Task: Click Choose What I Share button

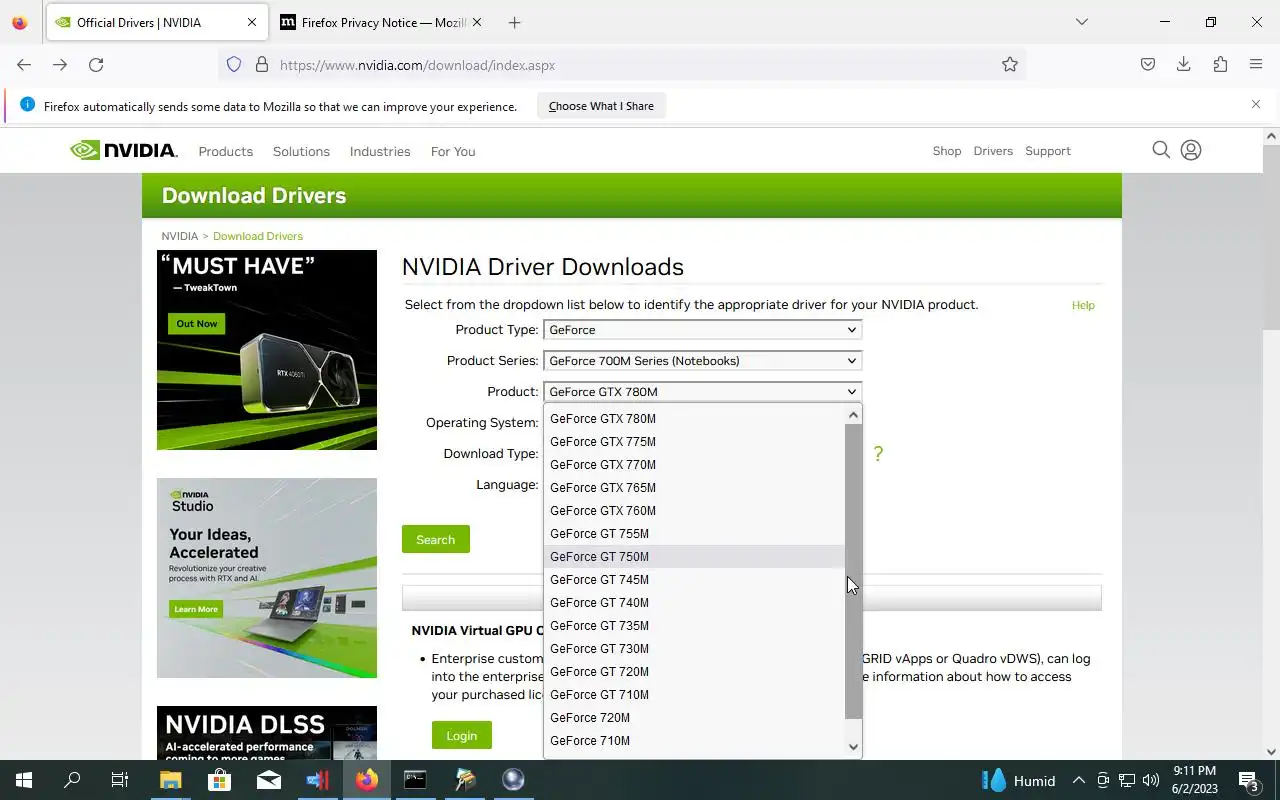Action: 601,106
